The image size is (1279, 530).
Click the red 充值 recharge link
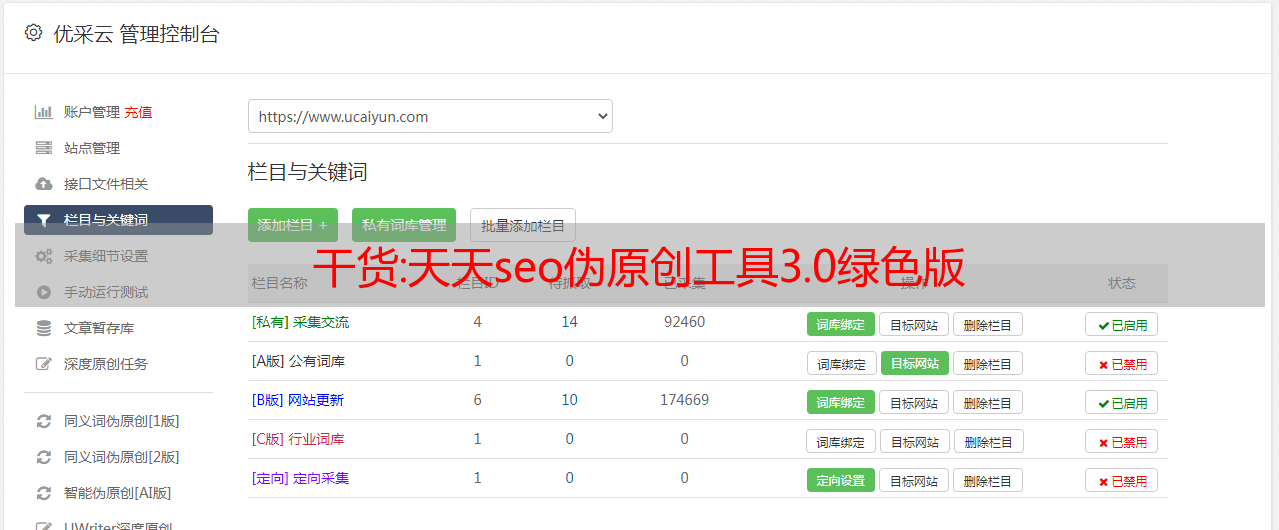pos(138,112)
